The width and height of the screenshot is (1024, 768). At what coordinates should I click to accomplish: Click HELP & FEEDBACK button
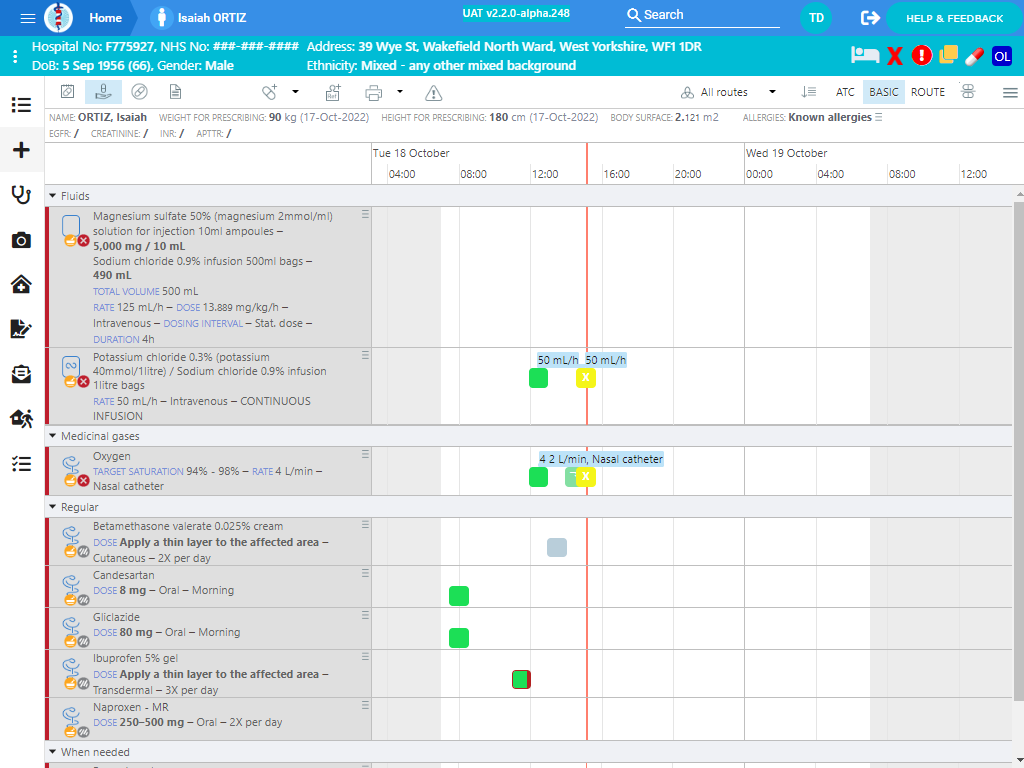[953, 18]
